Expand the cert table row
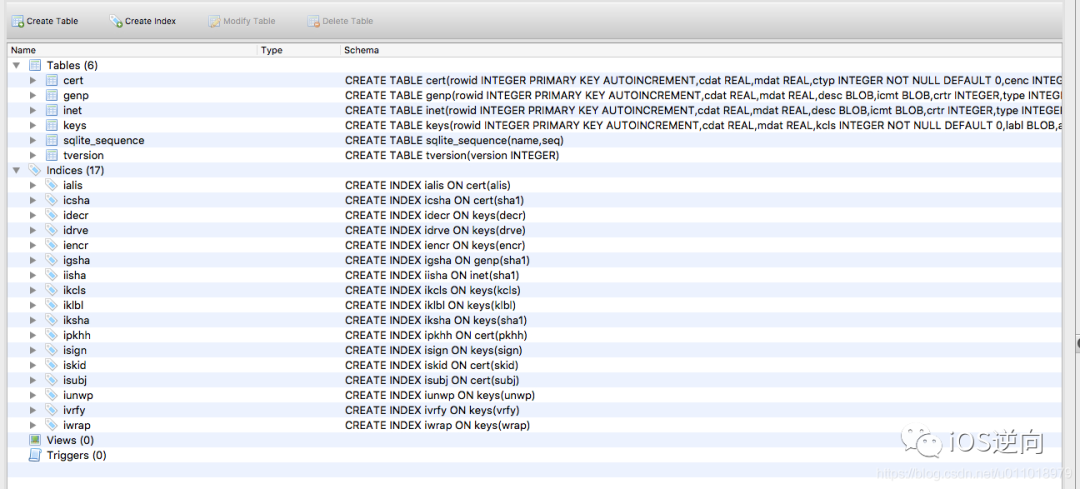The image size is (1080, 489). pyautogui.click(x=33, y=81)
